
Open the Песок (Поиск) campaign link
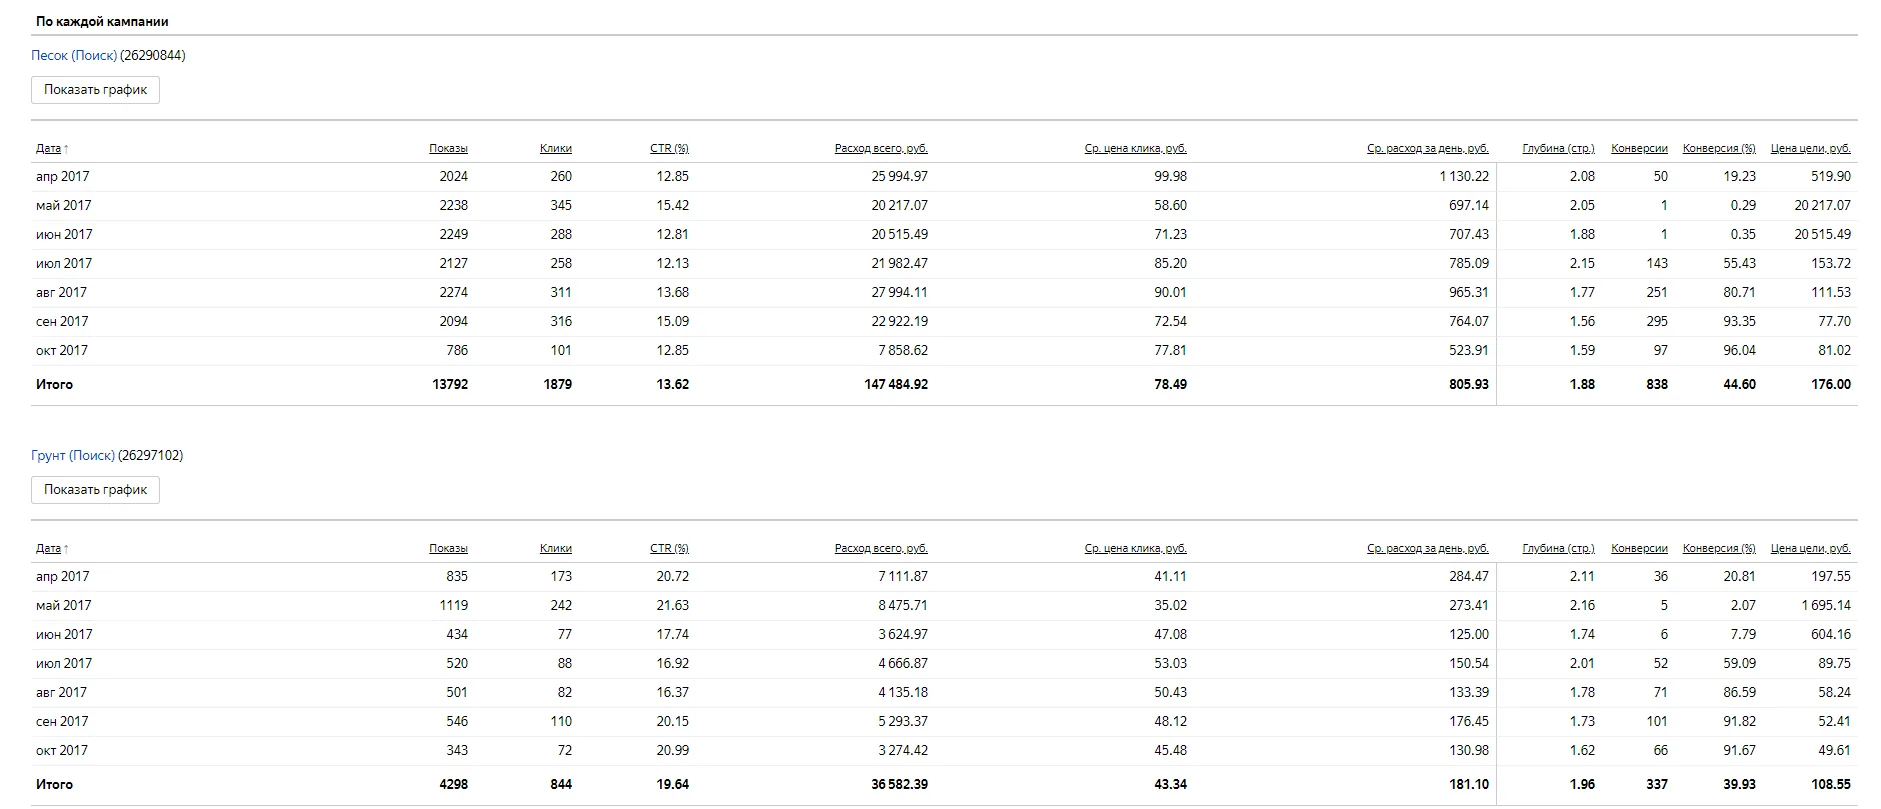(x=74, y=56)
